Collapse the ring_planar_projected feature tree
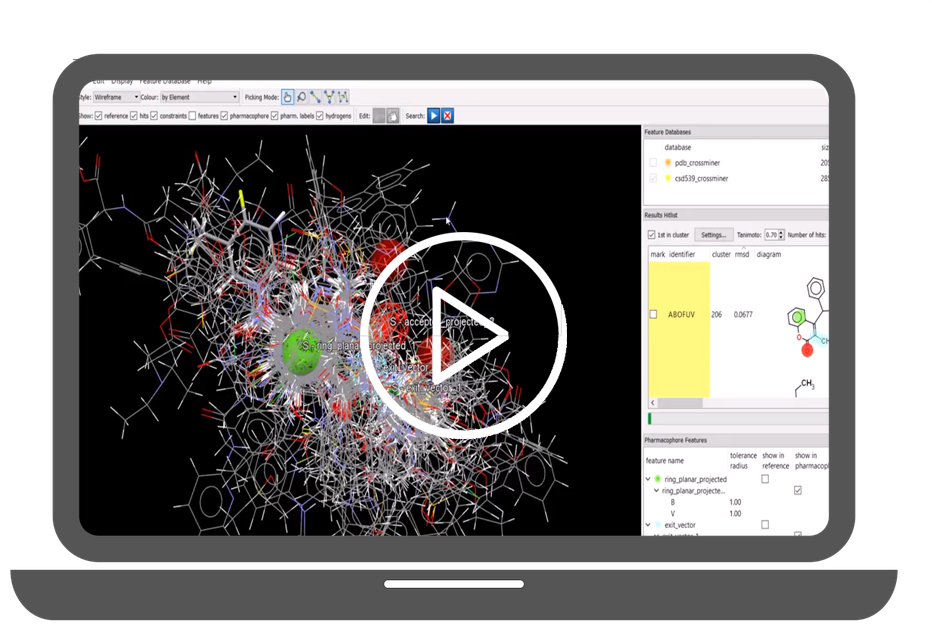This screenshot has height=641, width=932. click(648, 479)
